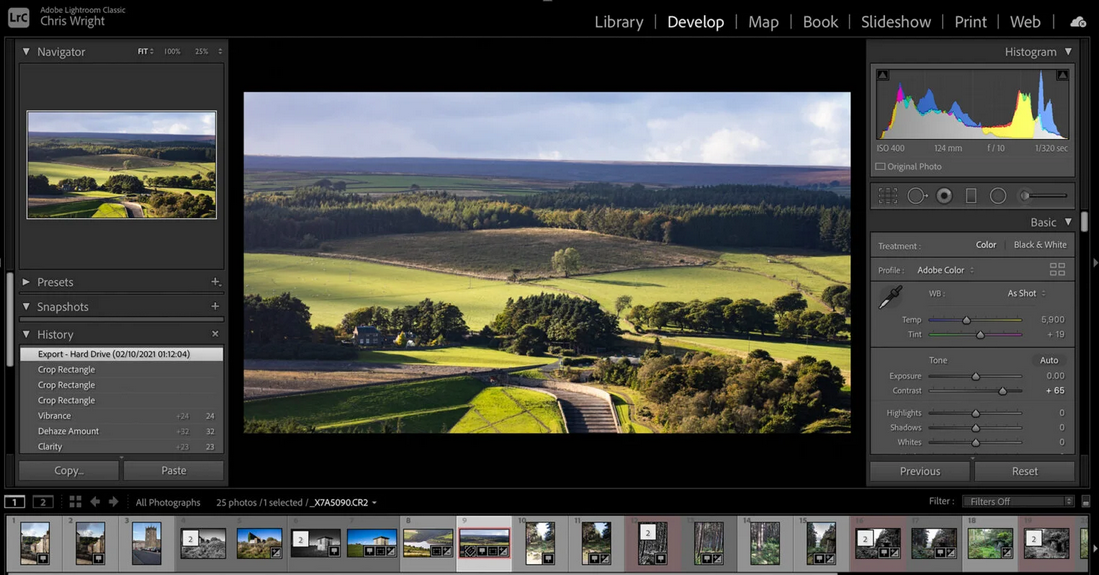Select the Adjustment Brush tool
The width and height of the screenshot is (1099, 575).
1044,196
